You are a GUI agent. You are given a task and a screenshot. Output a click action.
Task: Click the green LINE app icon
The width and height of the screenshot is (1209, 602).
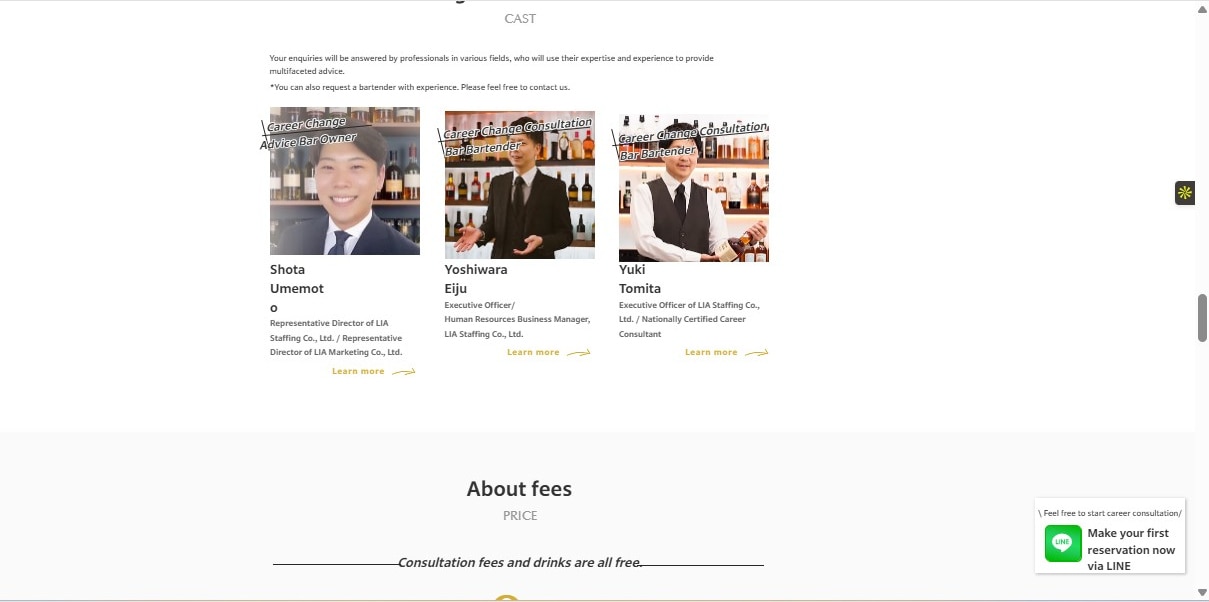point(1063,543)
